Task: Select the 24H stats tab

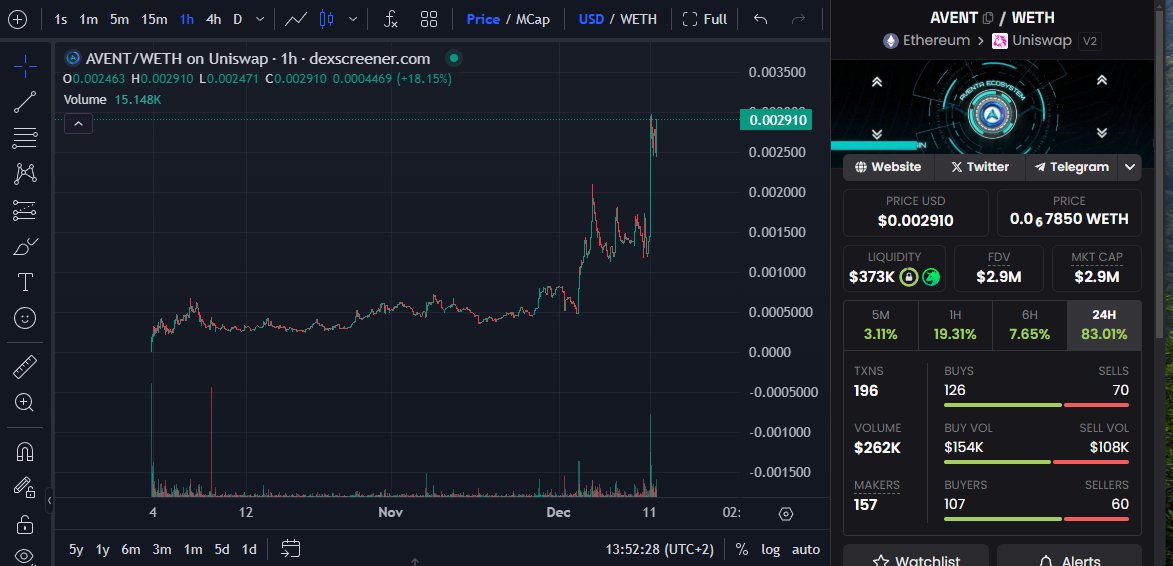Action: (1104, 325)
